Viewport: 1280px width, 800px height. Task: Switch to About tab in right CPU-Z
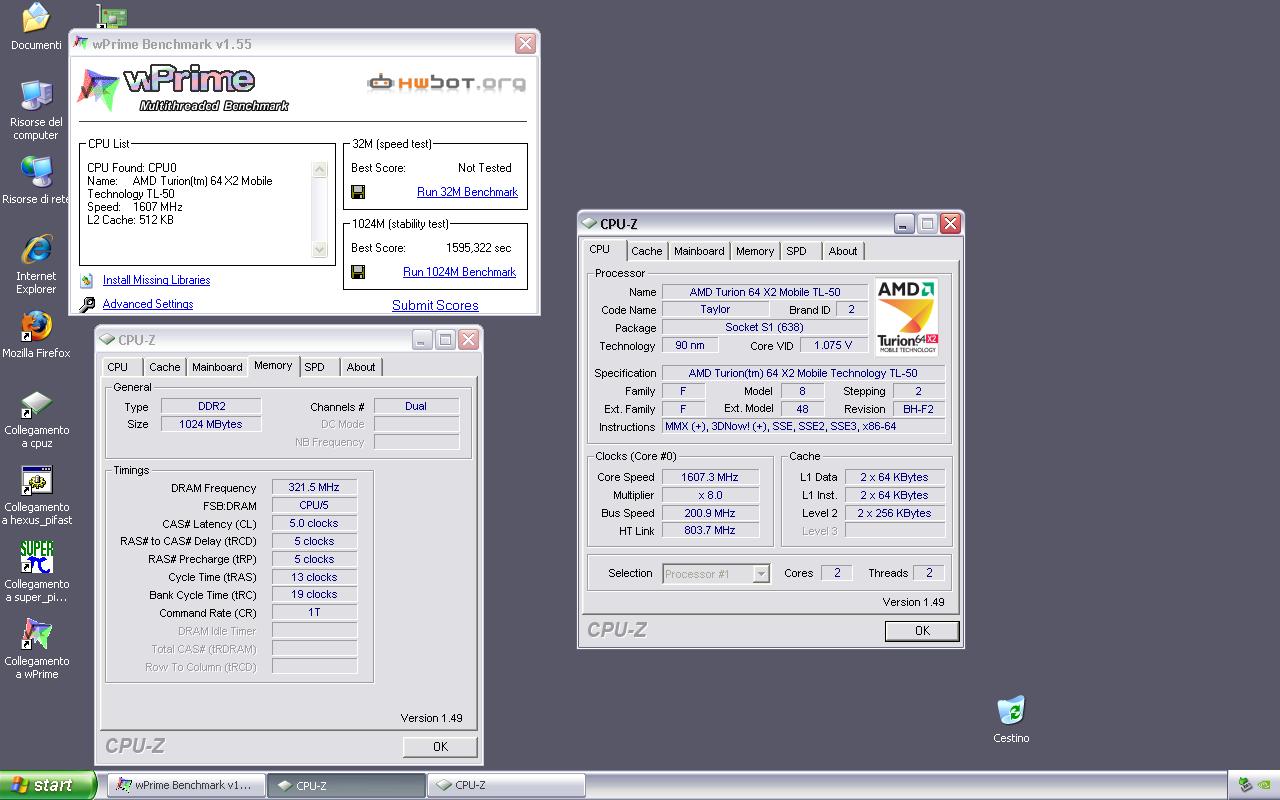point(843,252)
